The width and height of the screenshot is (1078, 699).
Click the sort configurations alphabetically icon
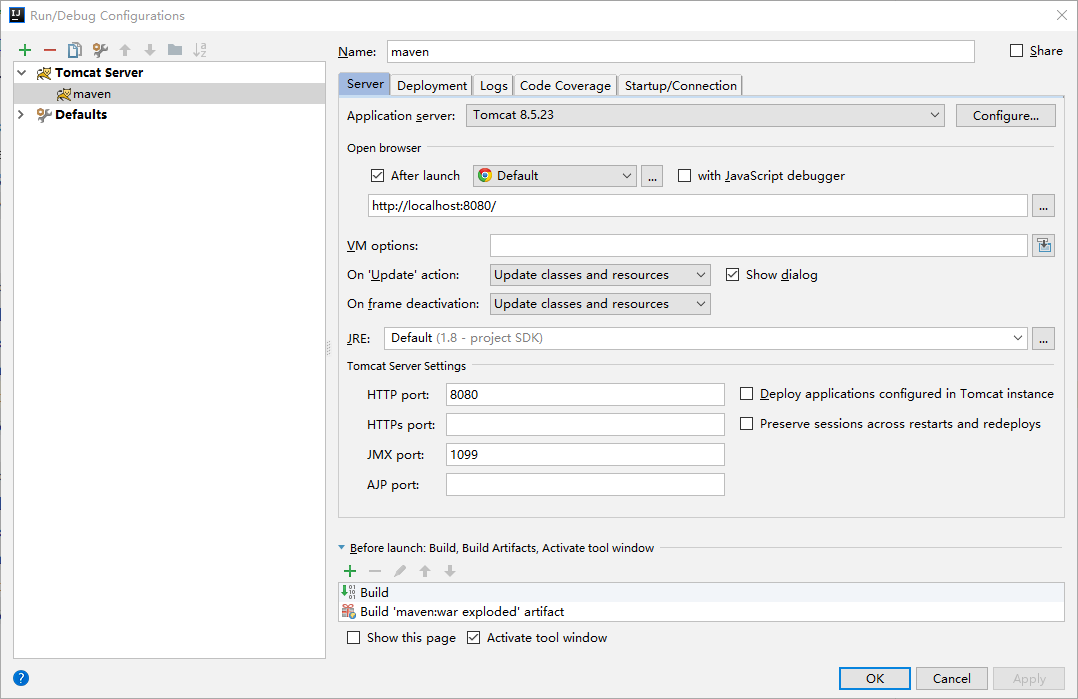pyautogui.click(x=200, y=50)
